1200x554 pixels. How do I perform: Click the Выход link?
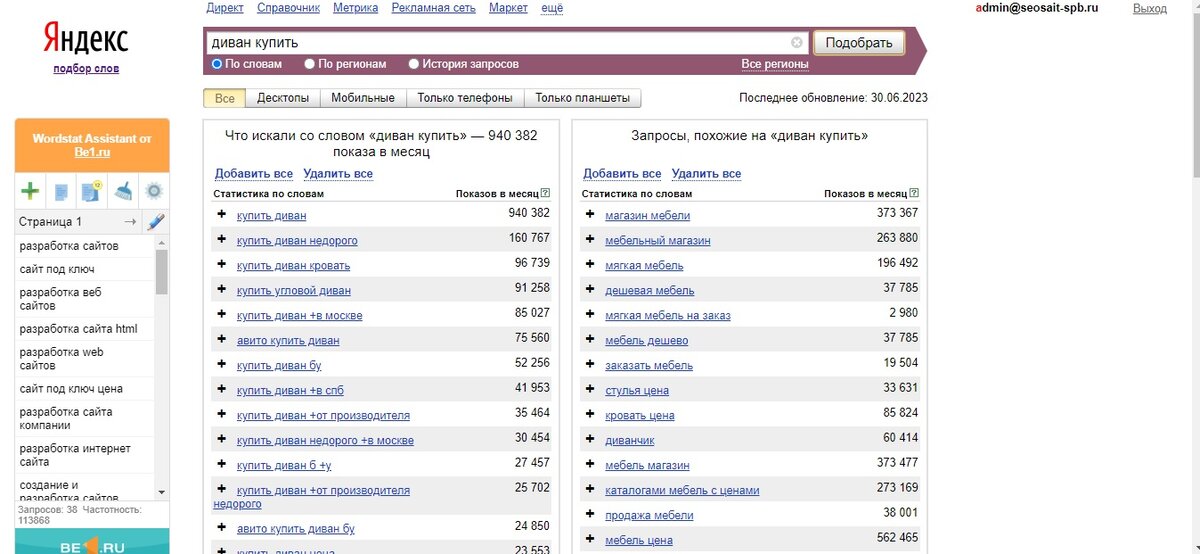point(1150,8)
